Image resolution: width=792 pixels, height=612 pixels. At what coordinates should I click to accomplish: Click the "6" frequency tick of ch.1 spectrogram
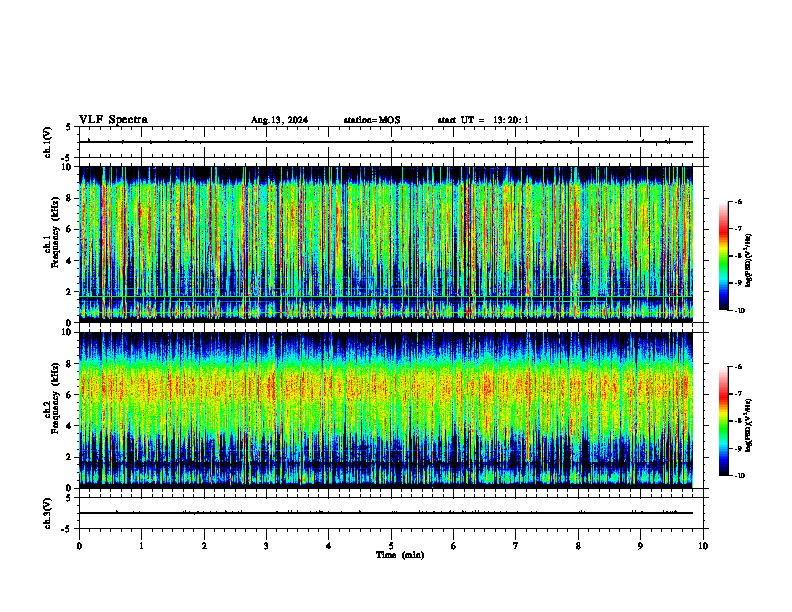(x=70, y=229)
